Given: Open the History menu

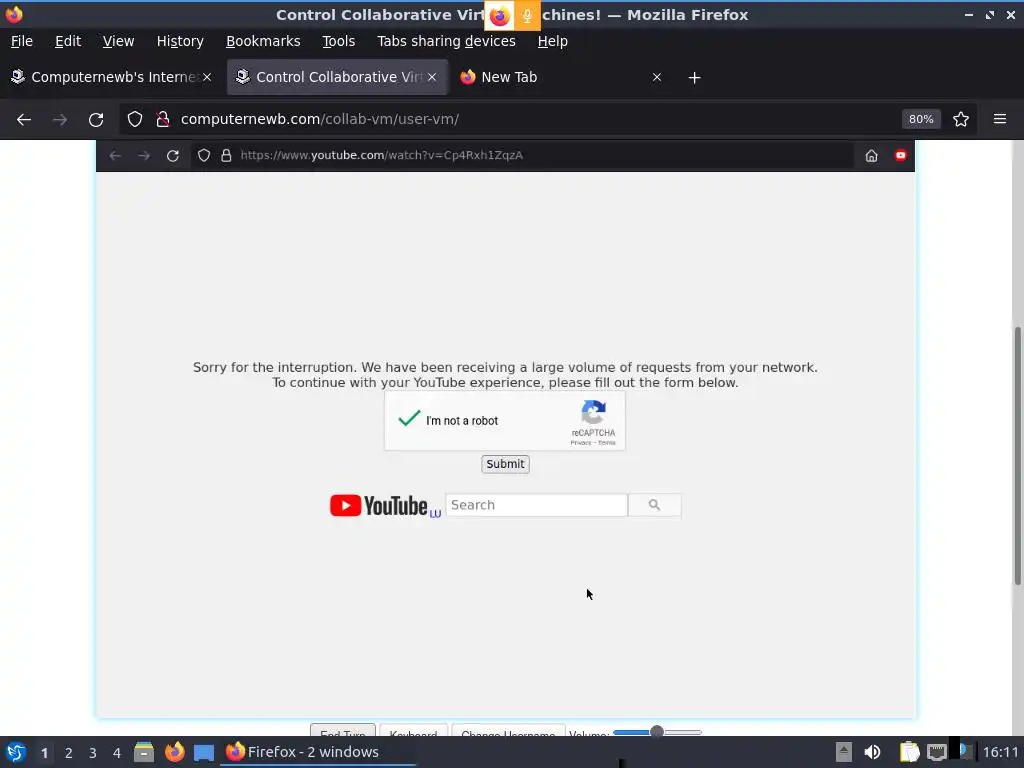Looking at the screenshot, I should 180,41.
